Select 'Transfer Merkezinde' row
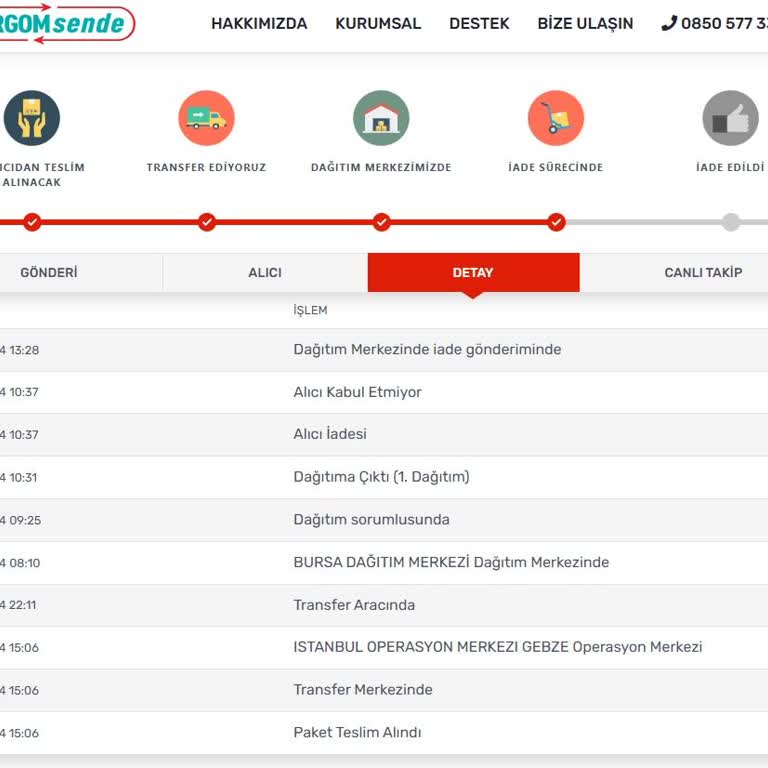768x768 pixels. click(384, 690)
